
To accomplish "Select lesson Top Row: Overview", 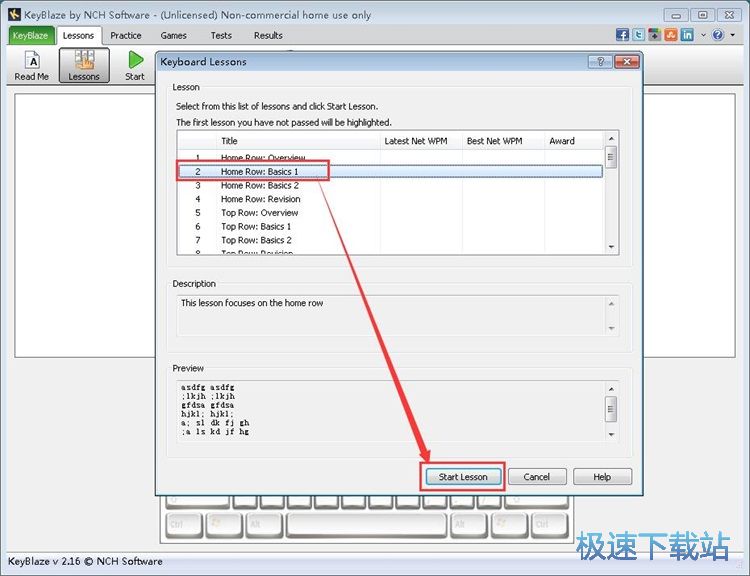I will (x=390, y=213).
